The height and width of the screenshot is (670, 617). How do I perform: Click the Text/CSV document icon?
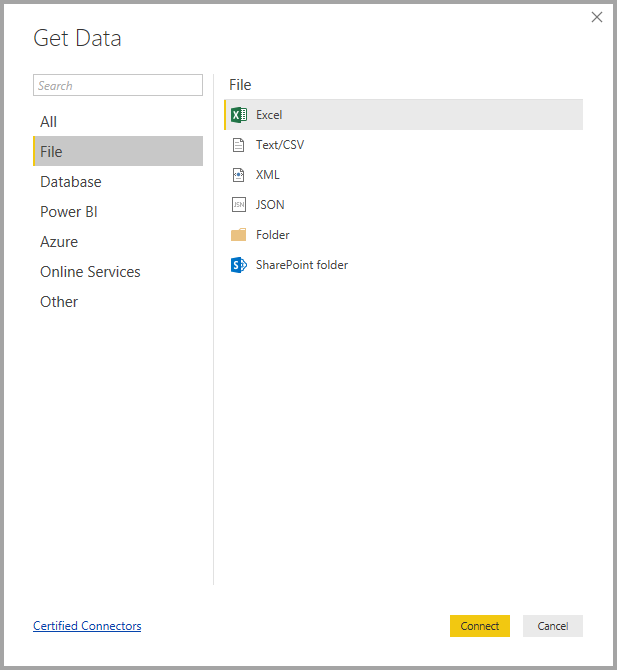238,145
